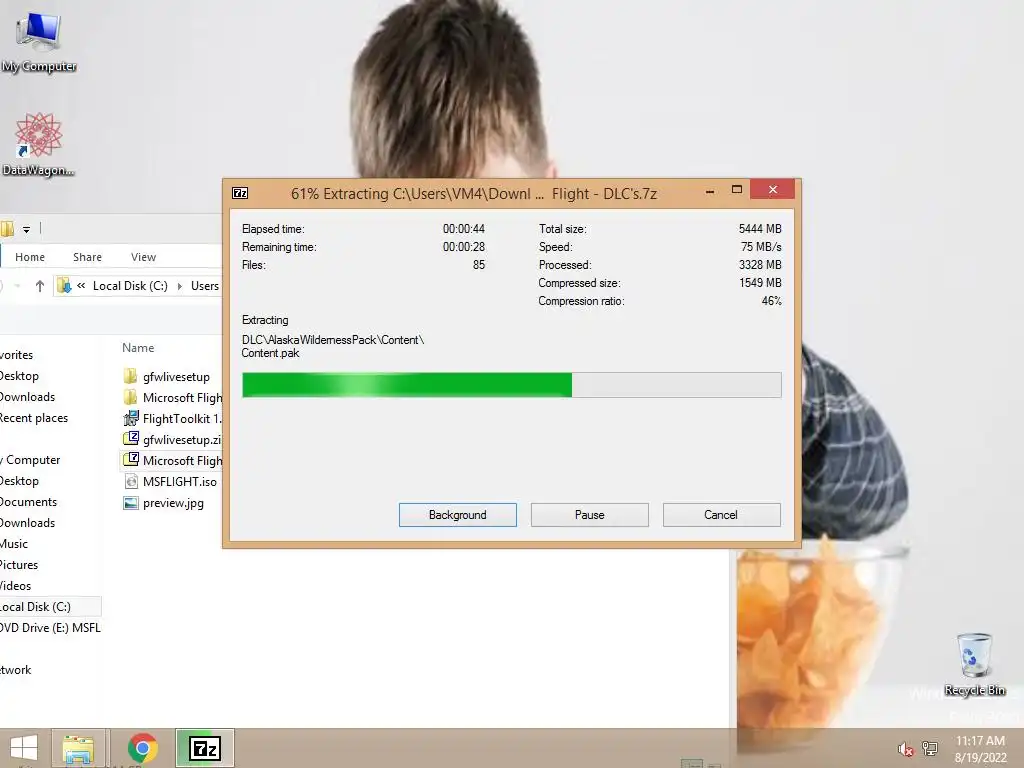Select Documents in the sidebar
This screenshot has height=768, width=1024.
pyautogui.click(x=28, y=502)
